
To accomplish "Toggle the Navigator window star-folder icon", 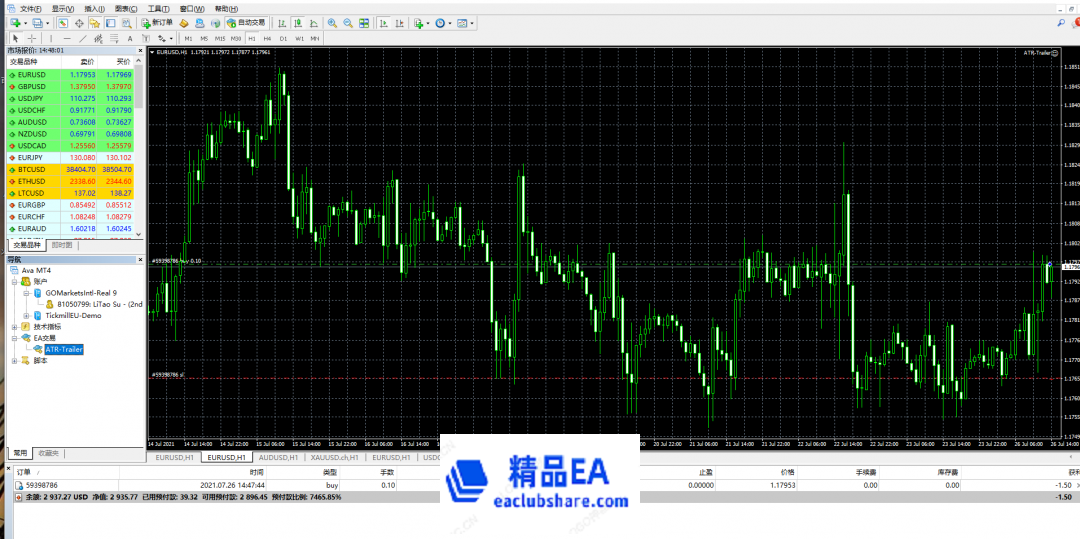I will (x=95, y=23).
